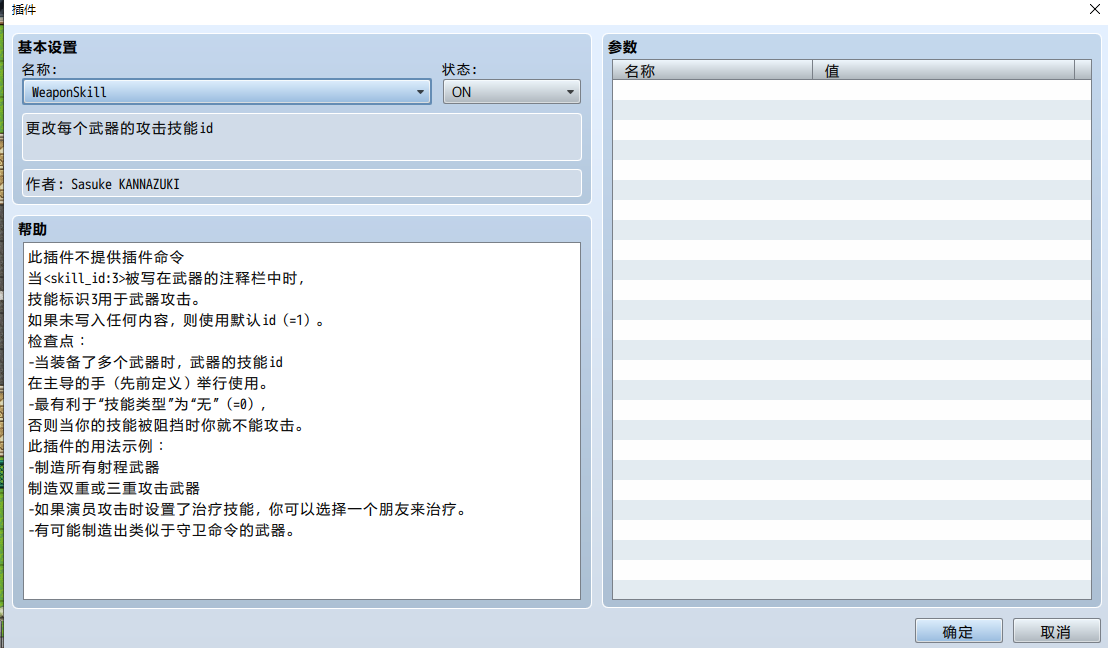
Task: Close the 插件 dialog window
Action: [x=1095, y=9]
